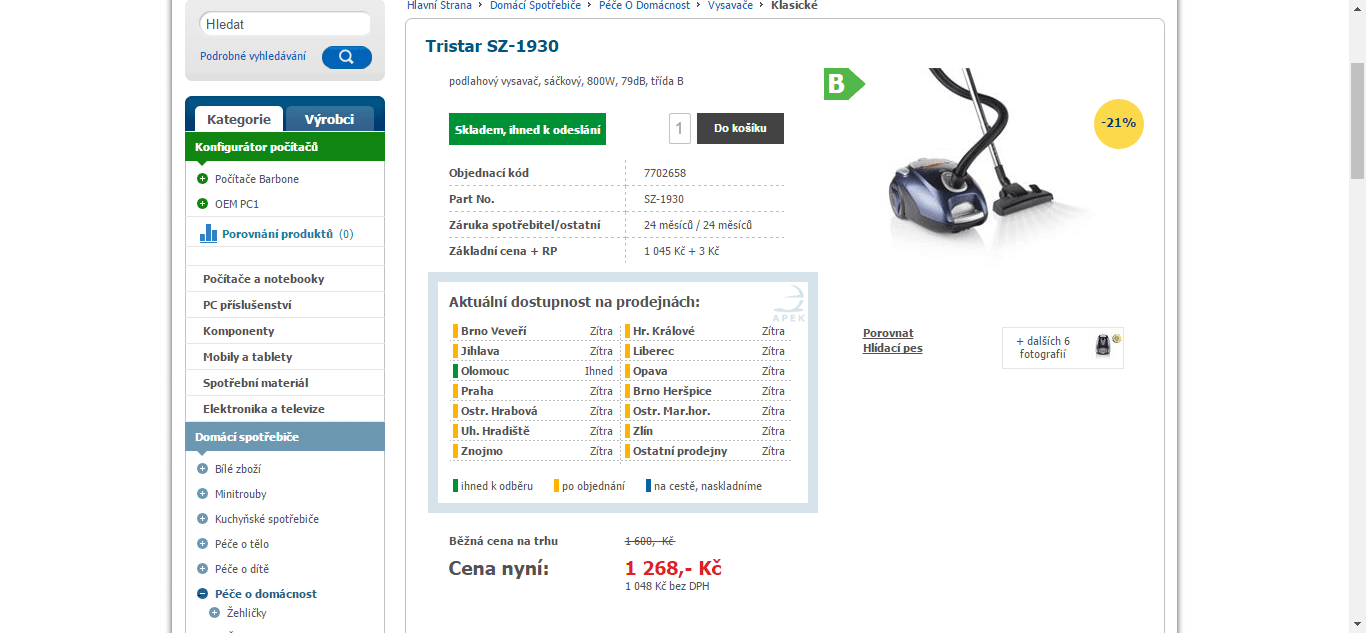Open Konfigurátor počítačů section
The image size is (1366, 633).
tap(285, 147)
